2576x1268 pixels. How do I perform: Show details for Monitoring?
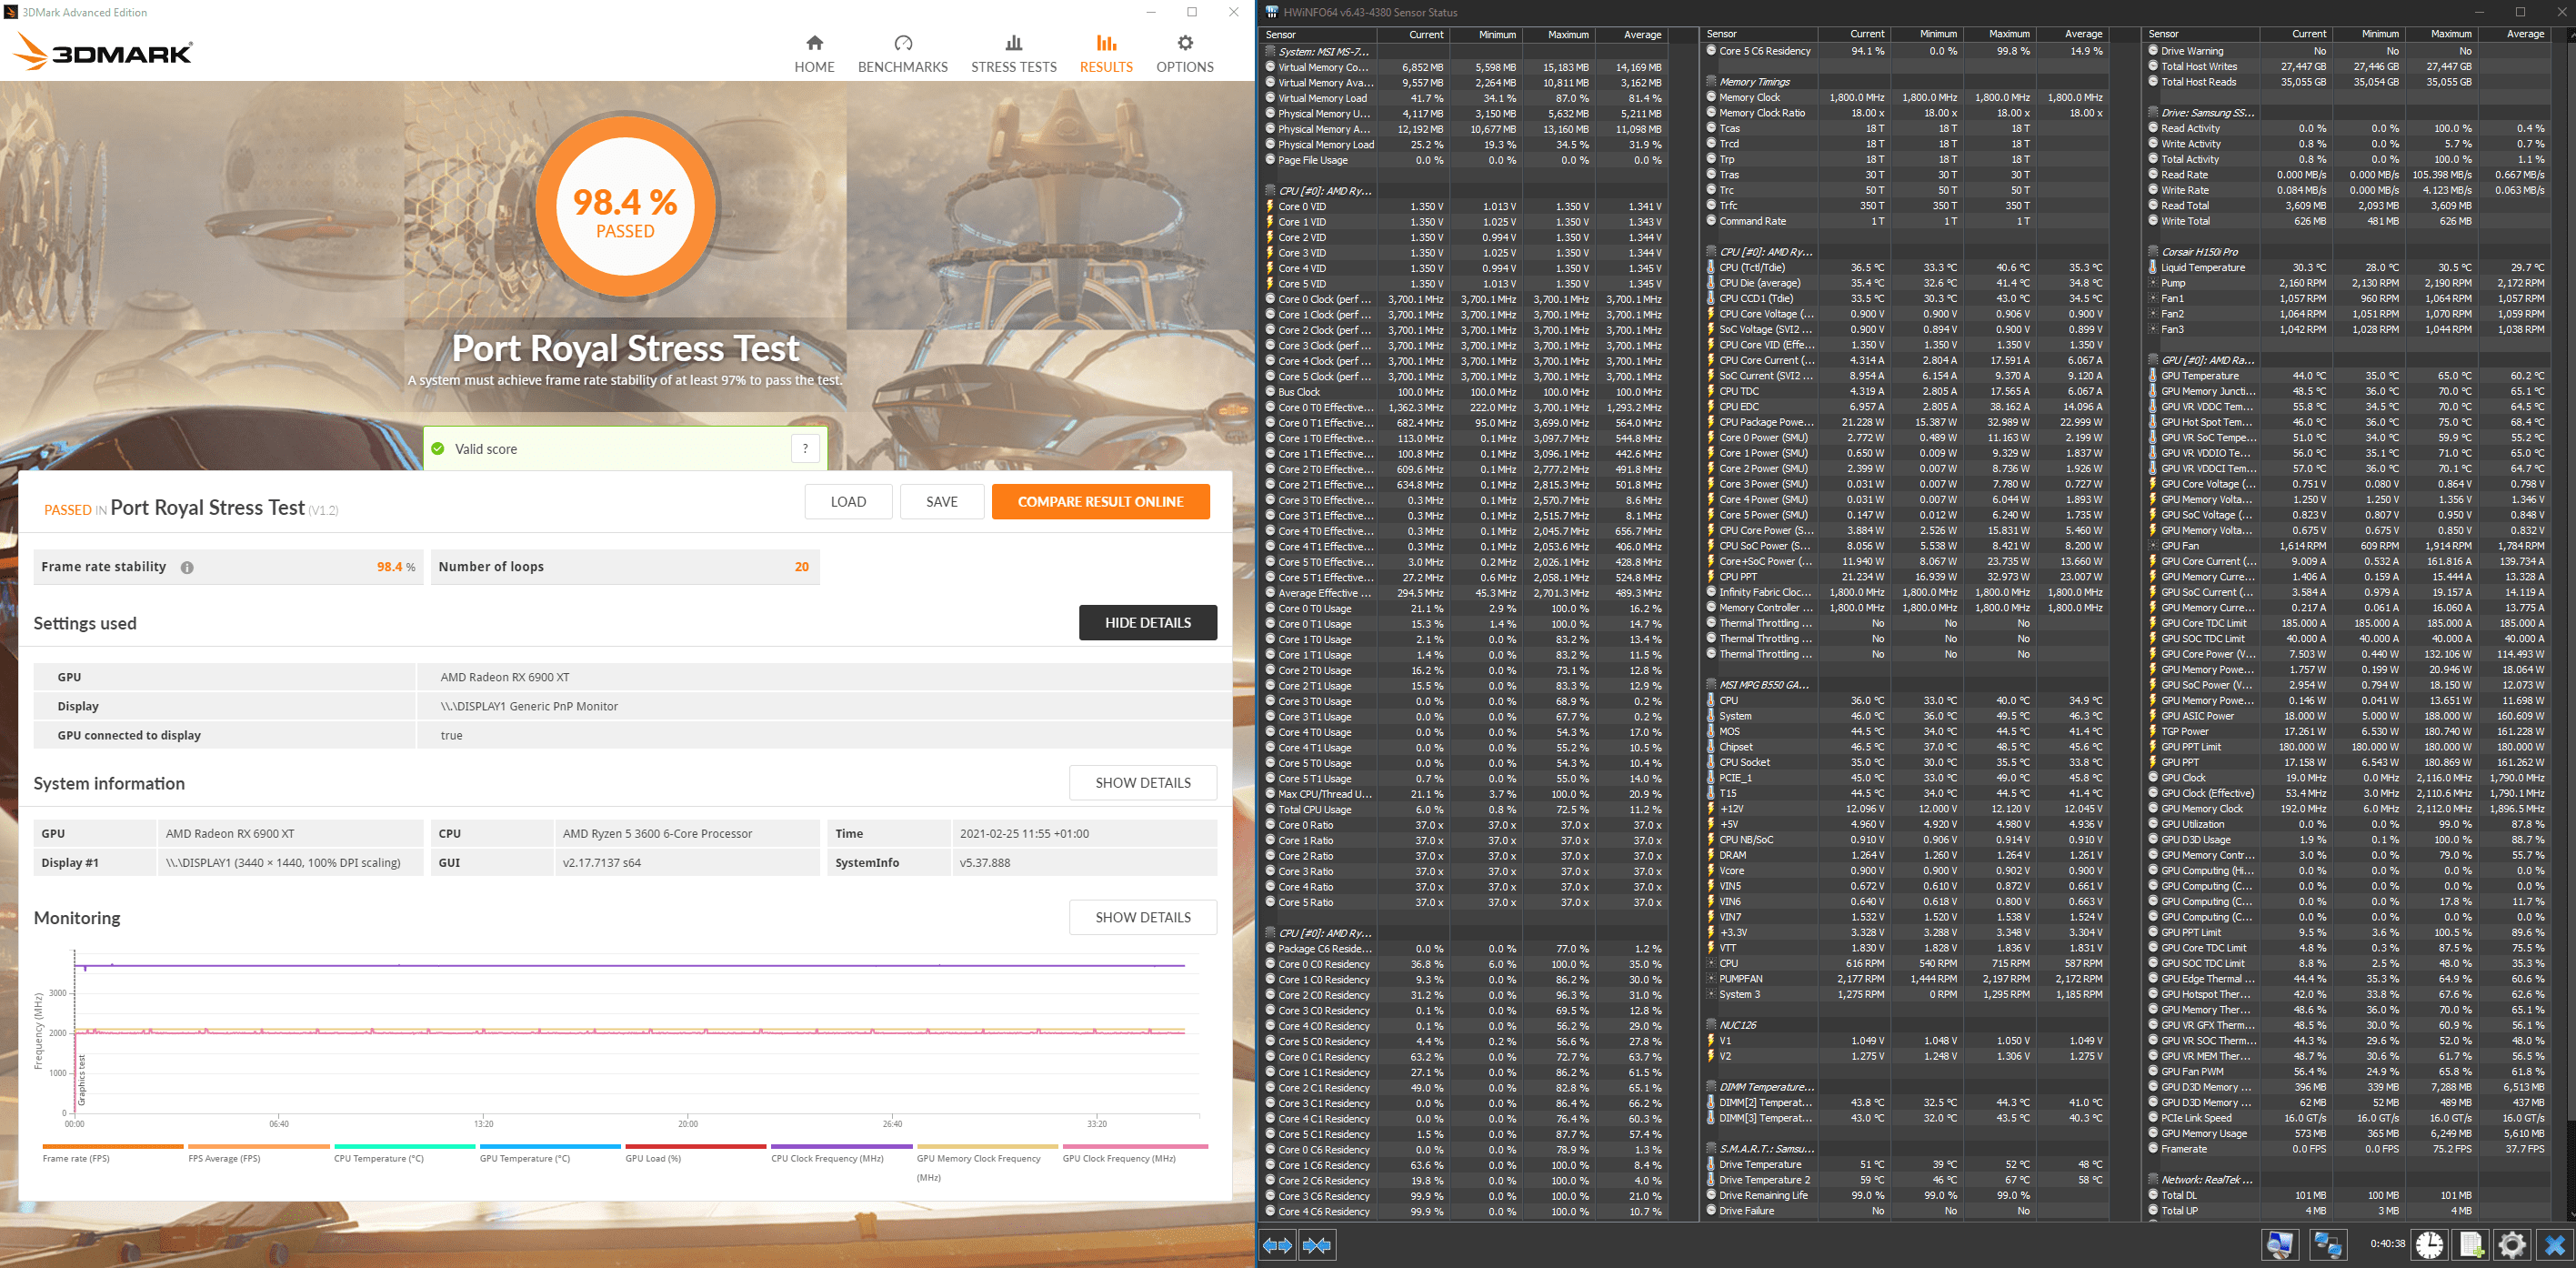1143,917
